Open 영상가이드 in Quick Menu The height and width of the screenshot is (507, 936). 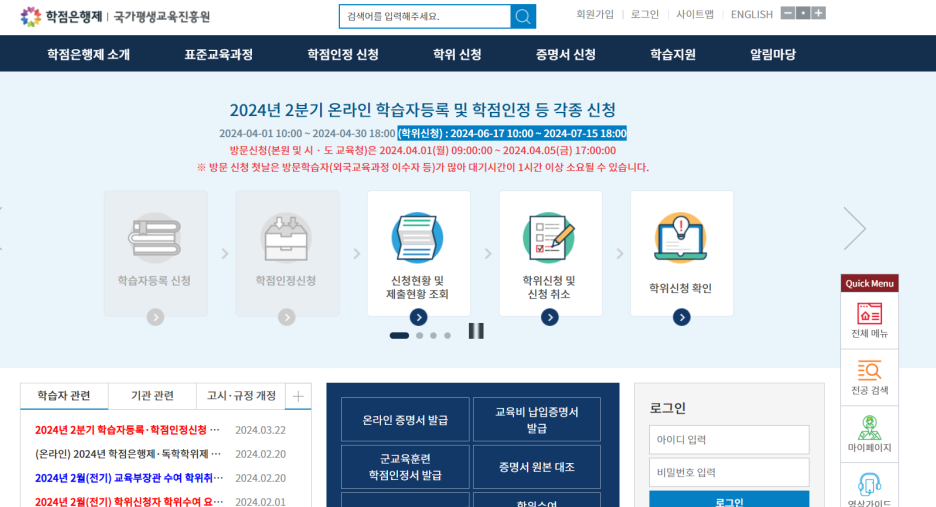point(869,486)
